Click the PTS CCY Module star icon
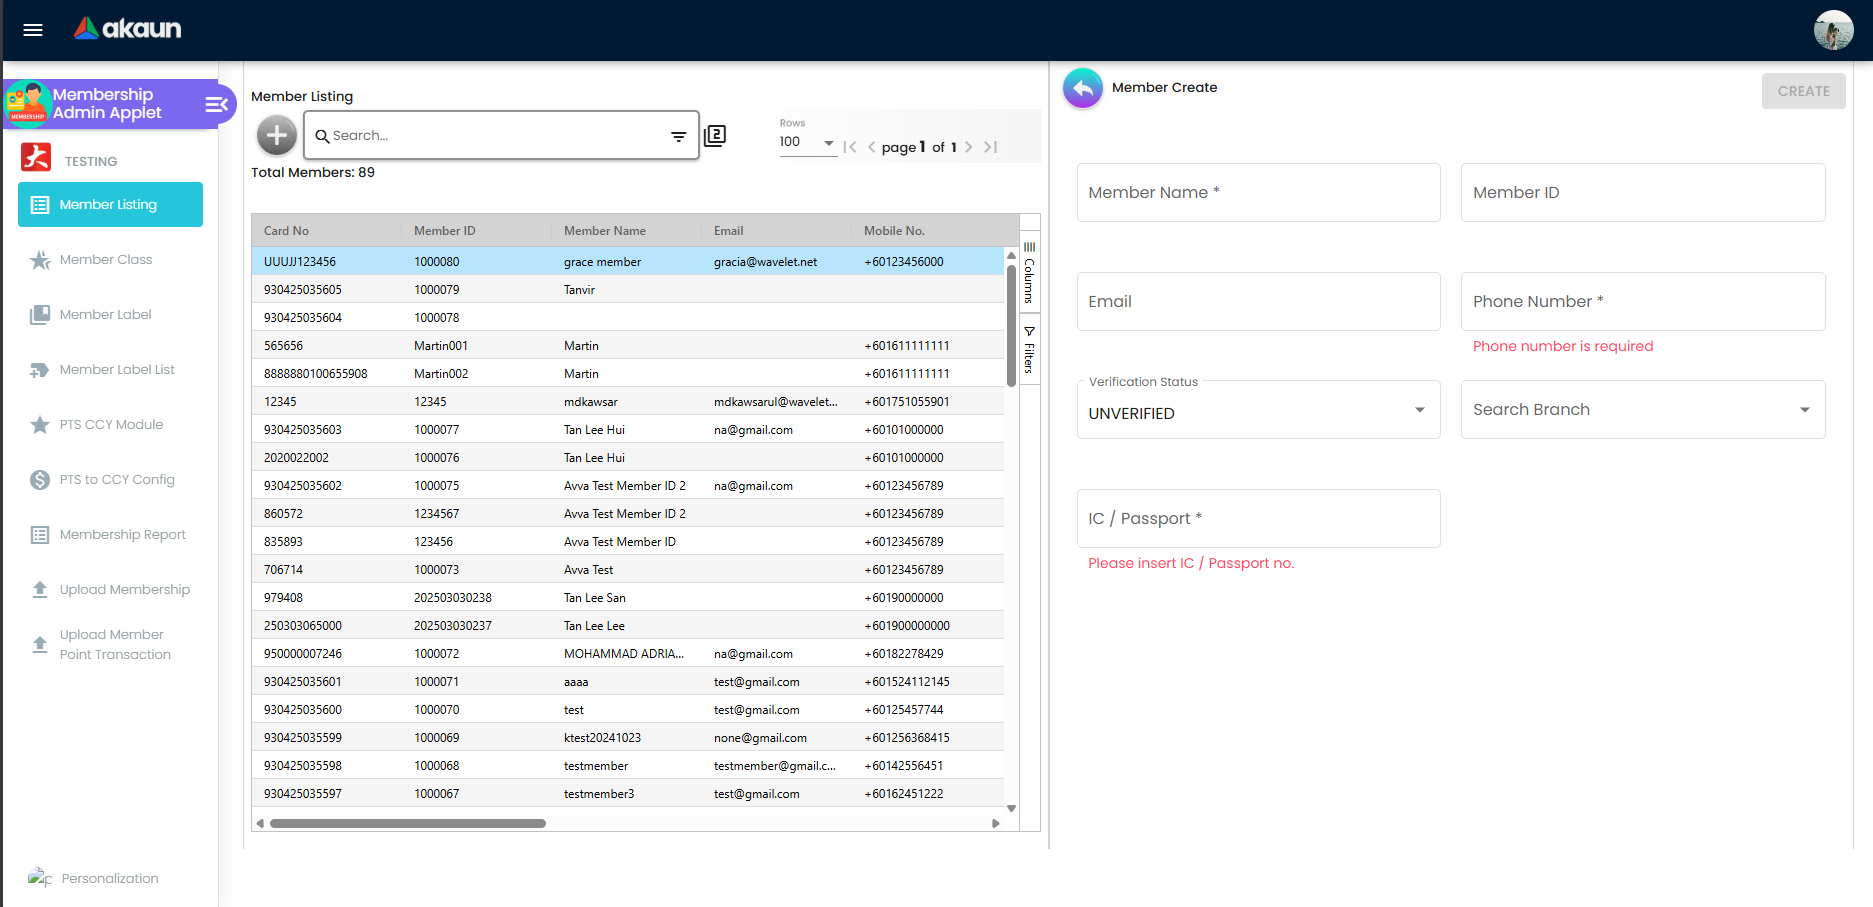1873x907 pixels. [40, 425]
